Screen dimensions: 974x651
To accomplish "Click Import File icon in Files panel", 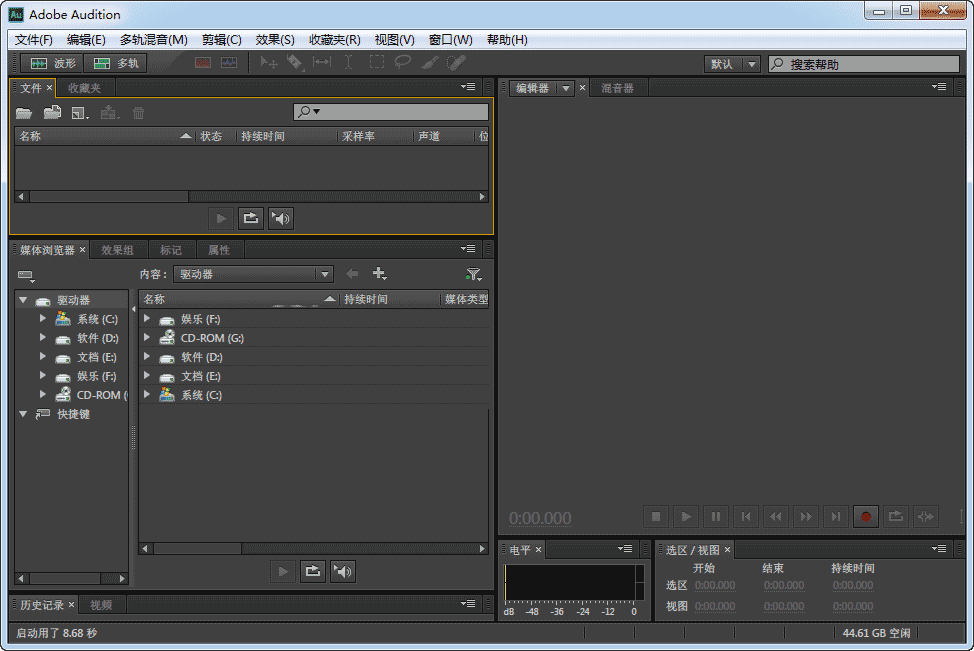I will 52,112.
